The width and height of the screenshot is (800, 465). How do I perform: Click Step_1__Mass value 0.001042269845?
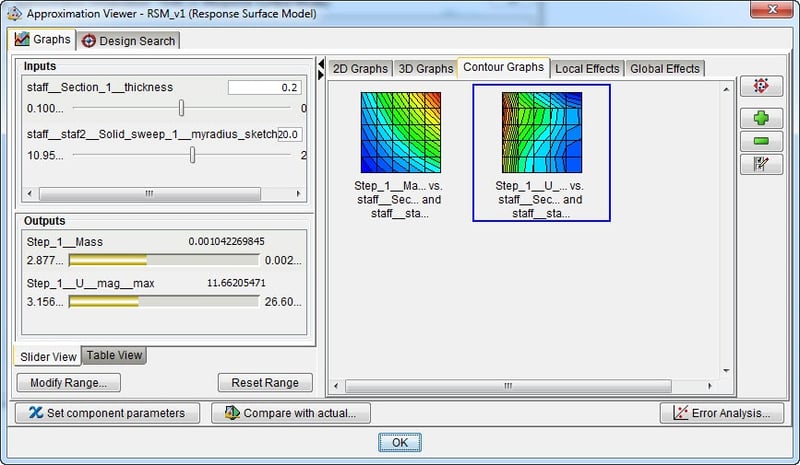[x=227, y=241]
